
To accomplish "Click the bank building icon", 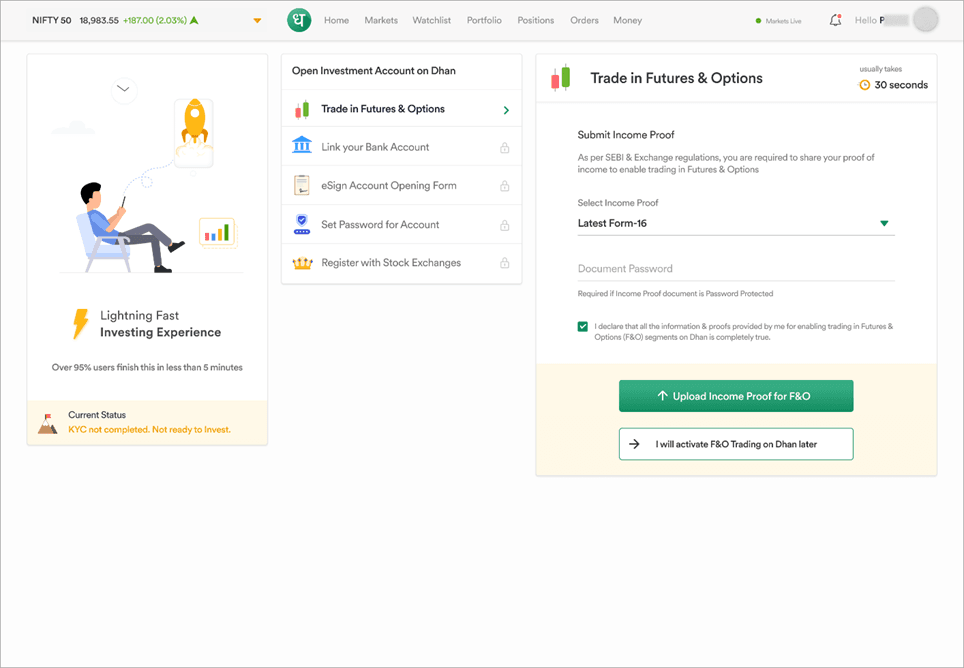I will pyautogui.click(x=301, y=147).
